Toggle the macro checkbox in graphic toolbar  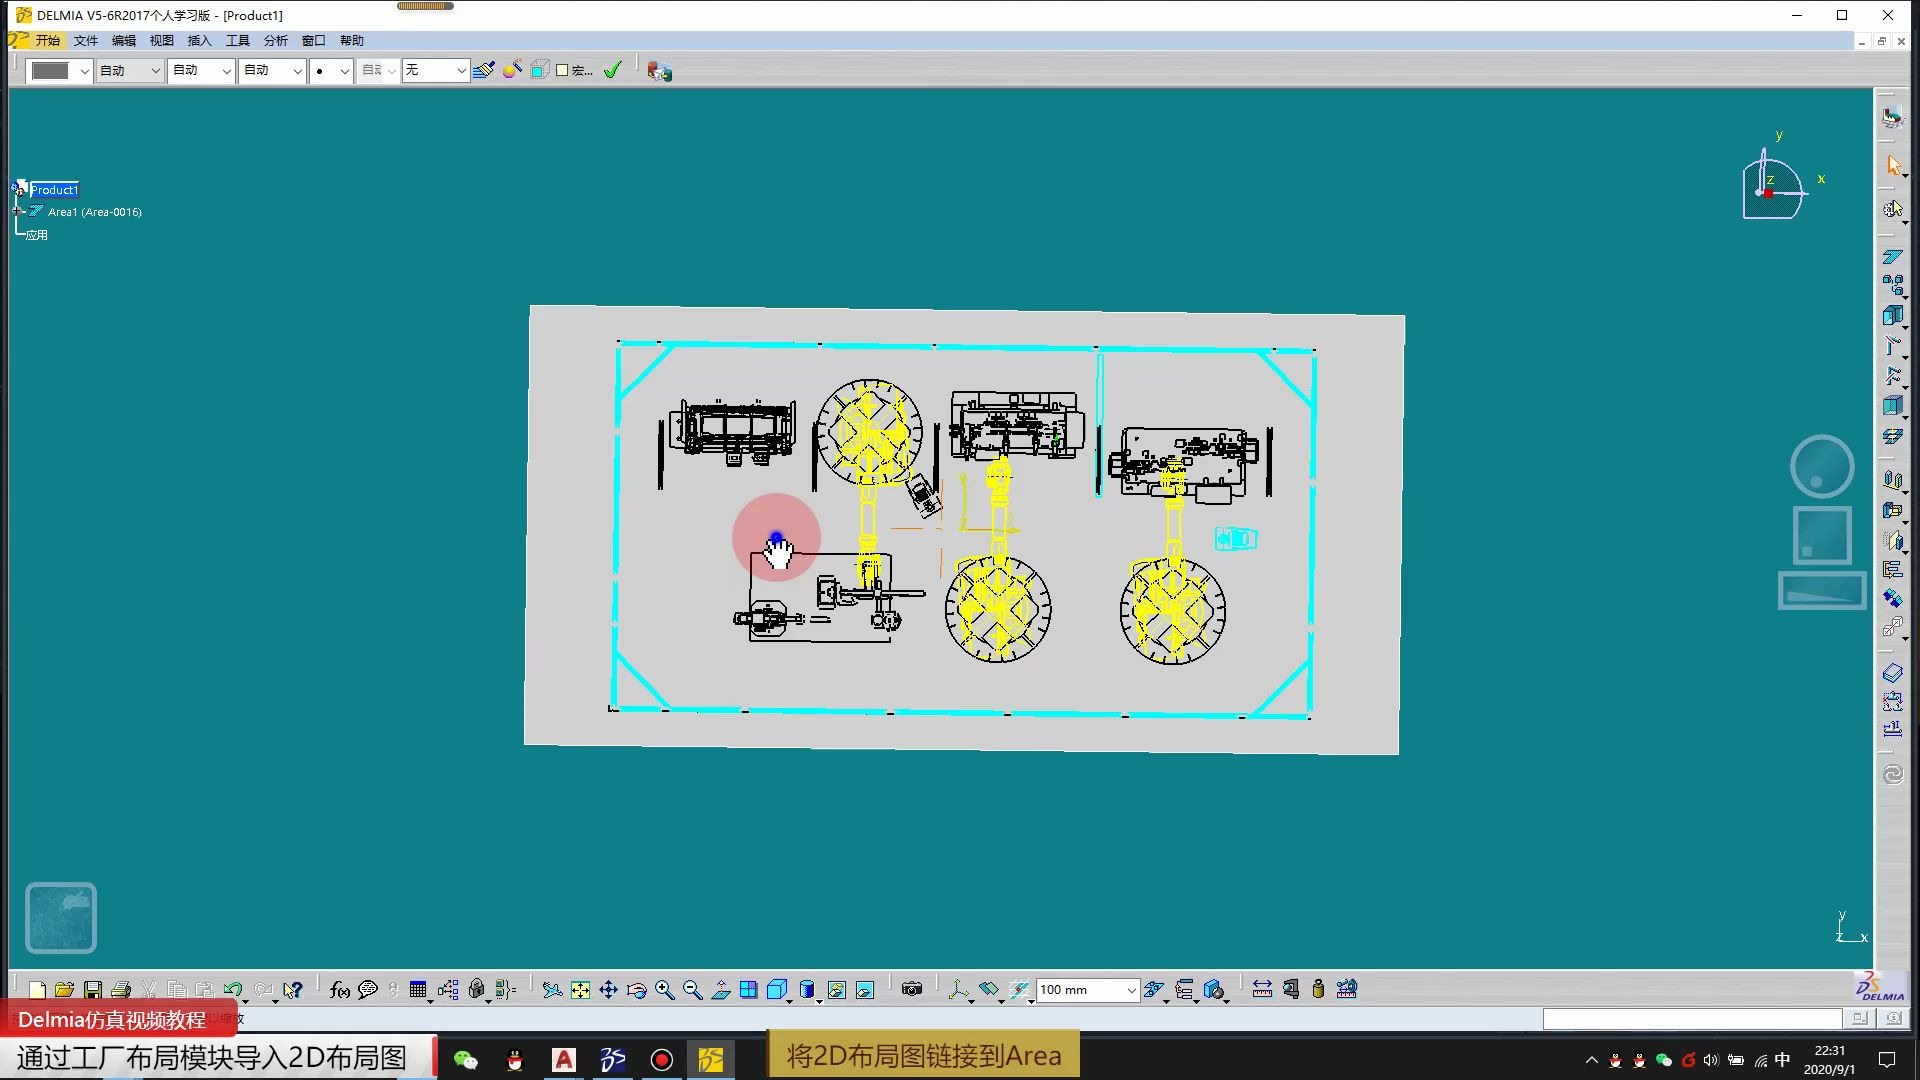(562, 70)
